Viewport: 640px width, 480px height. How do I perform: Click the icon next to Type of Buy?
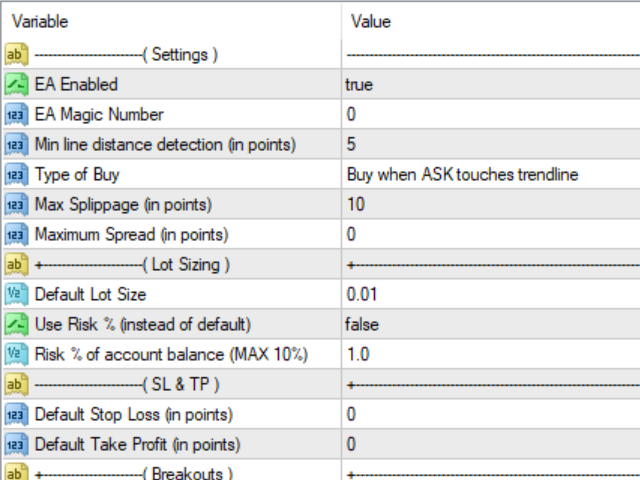[16, 175]
